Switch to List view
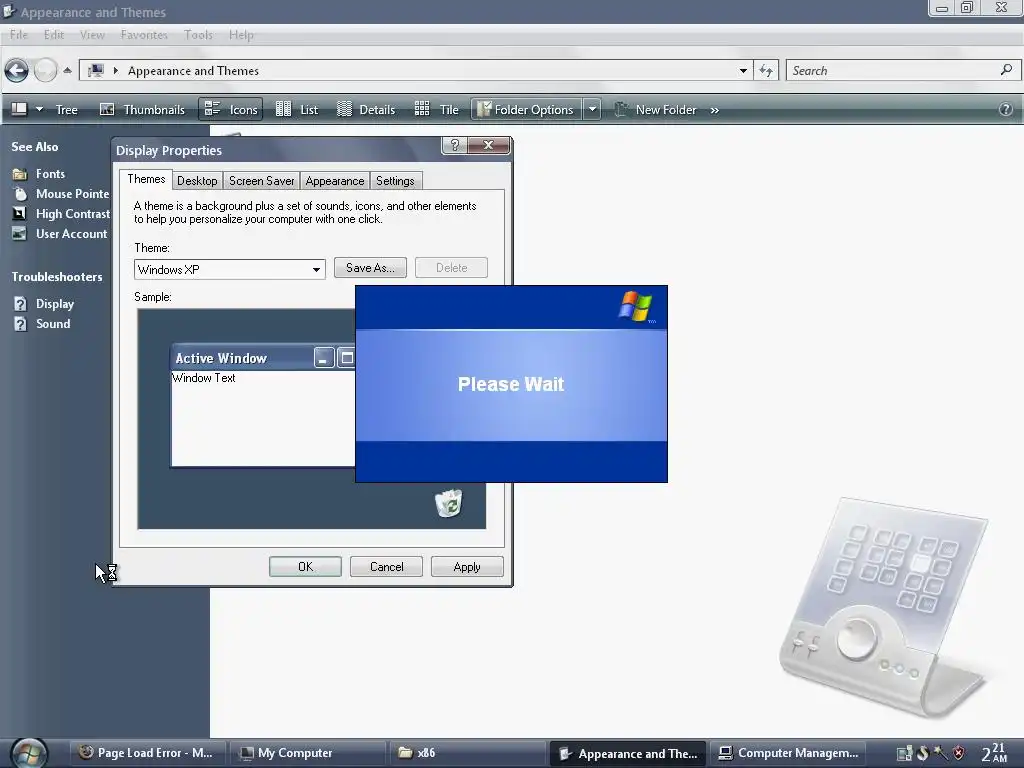1024x768 pixels. 297,110
